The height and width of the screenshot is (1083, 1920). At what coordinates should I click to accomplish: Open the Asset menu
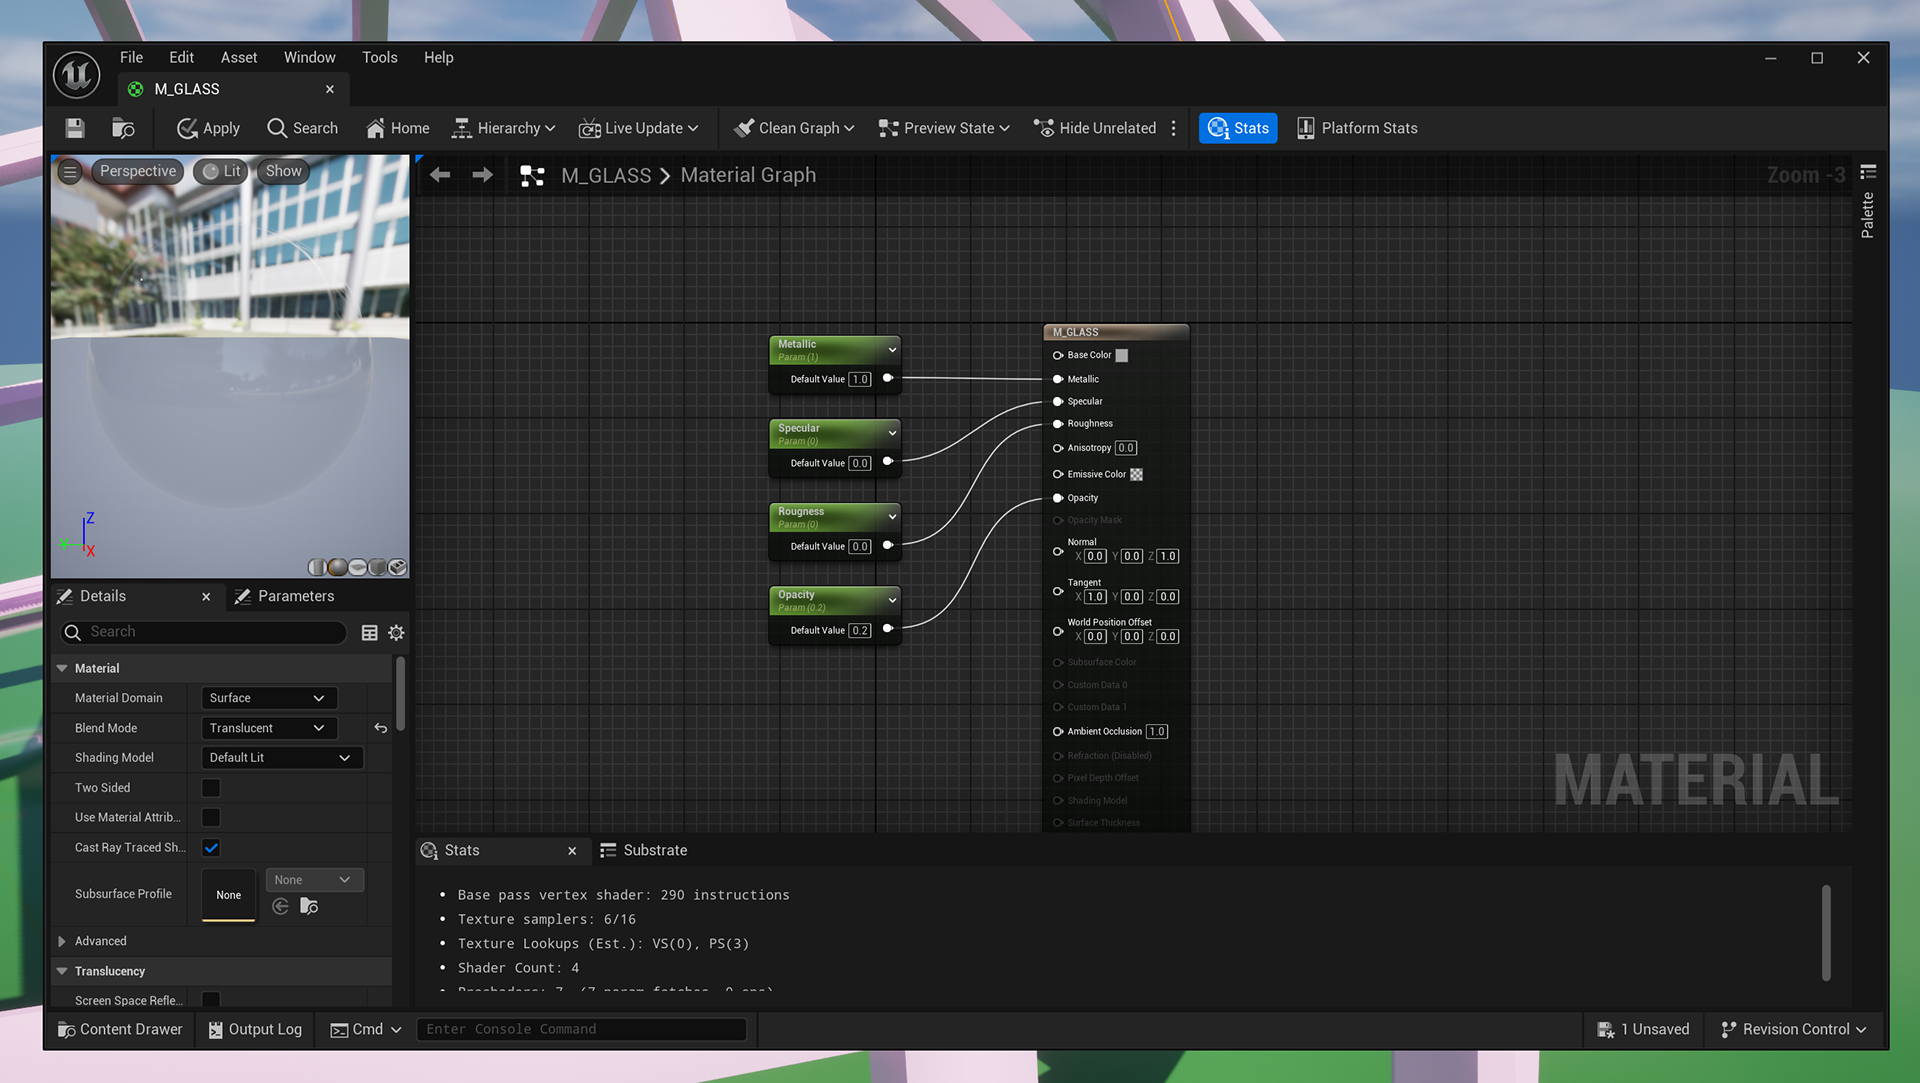pyautogui.click(x=238, y=57)
